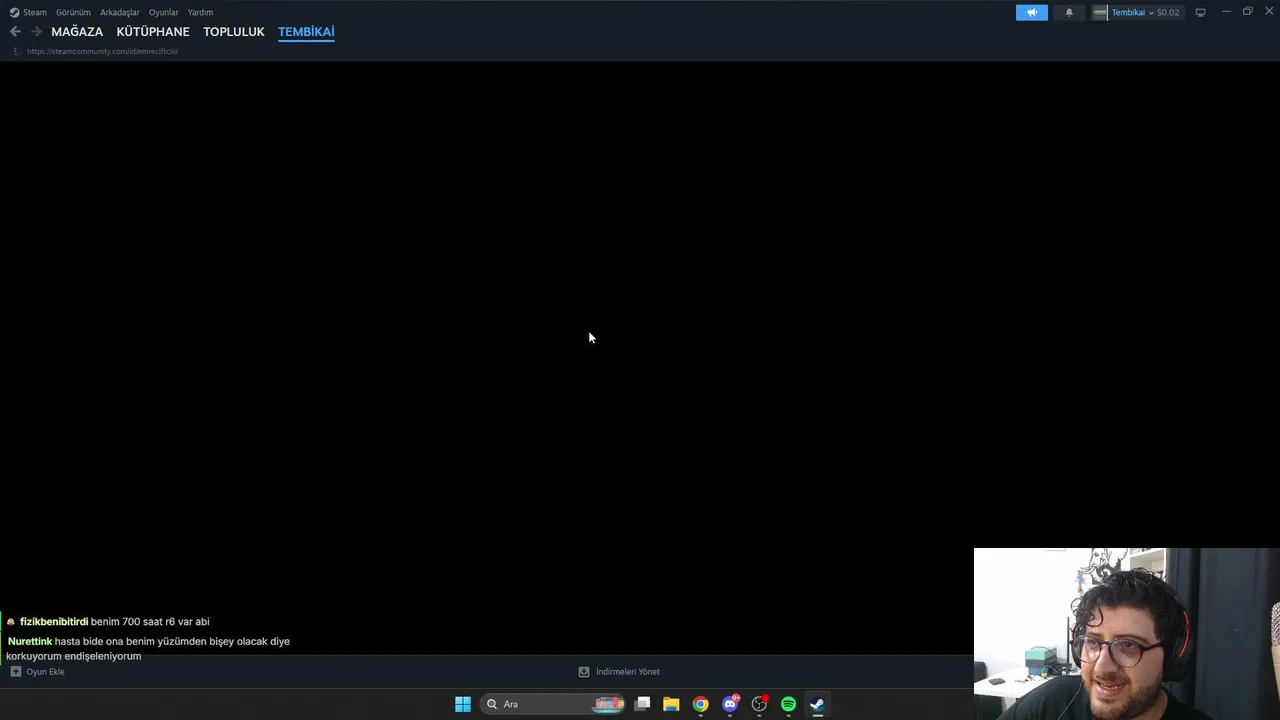Open the Windows Start menu
1280x720 pixels.
pos(463,704)
